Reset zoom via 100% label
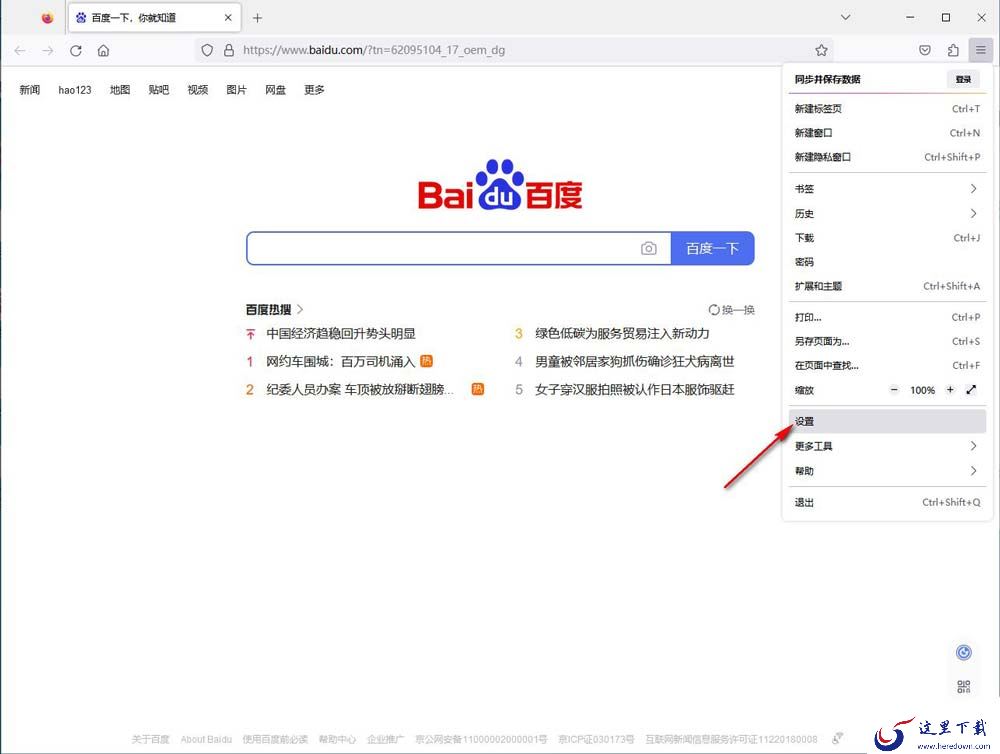1000x754 pixels. pos(922,390)
